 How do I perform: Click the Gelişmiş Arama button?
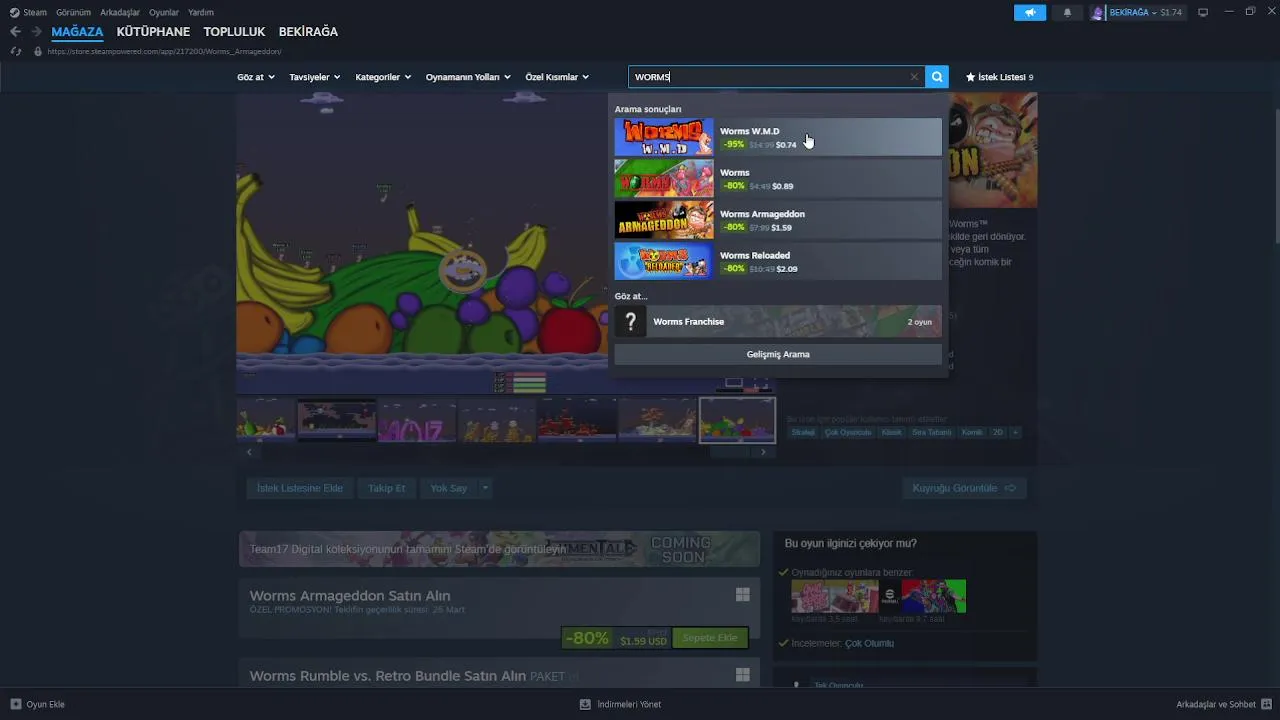[778, 354]
